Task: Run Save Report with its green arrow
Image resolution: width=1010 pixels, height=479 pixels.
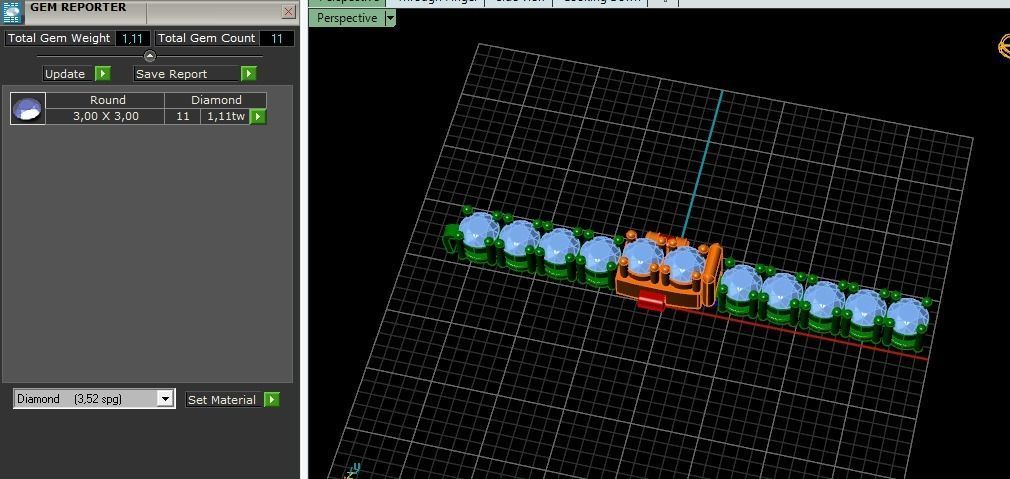Action: coord(249,74)
